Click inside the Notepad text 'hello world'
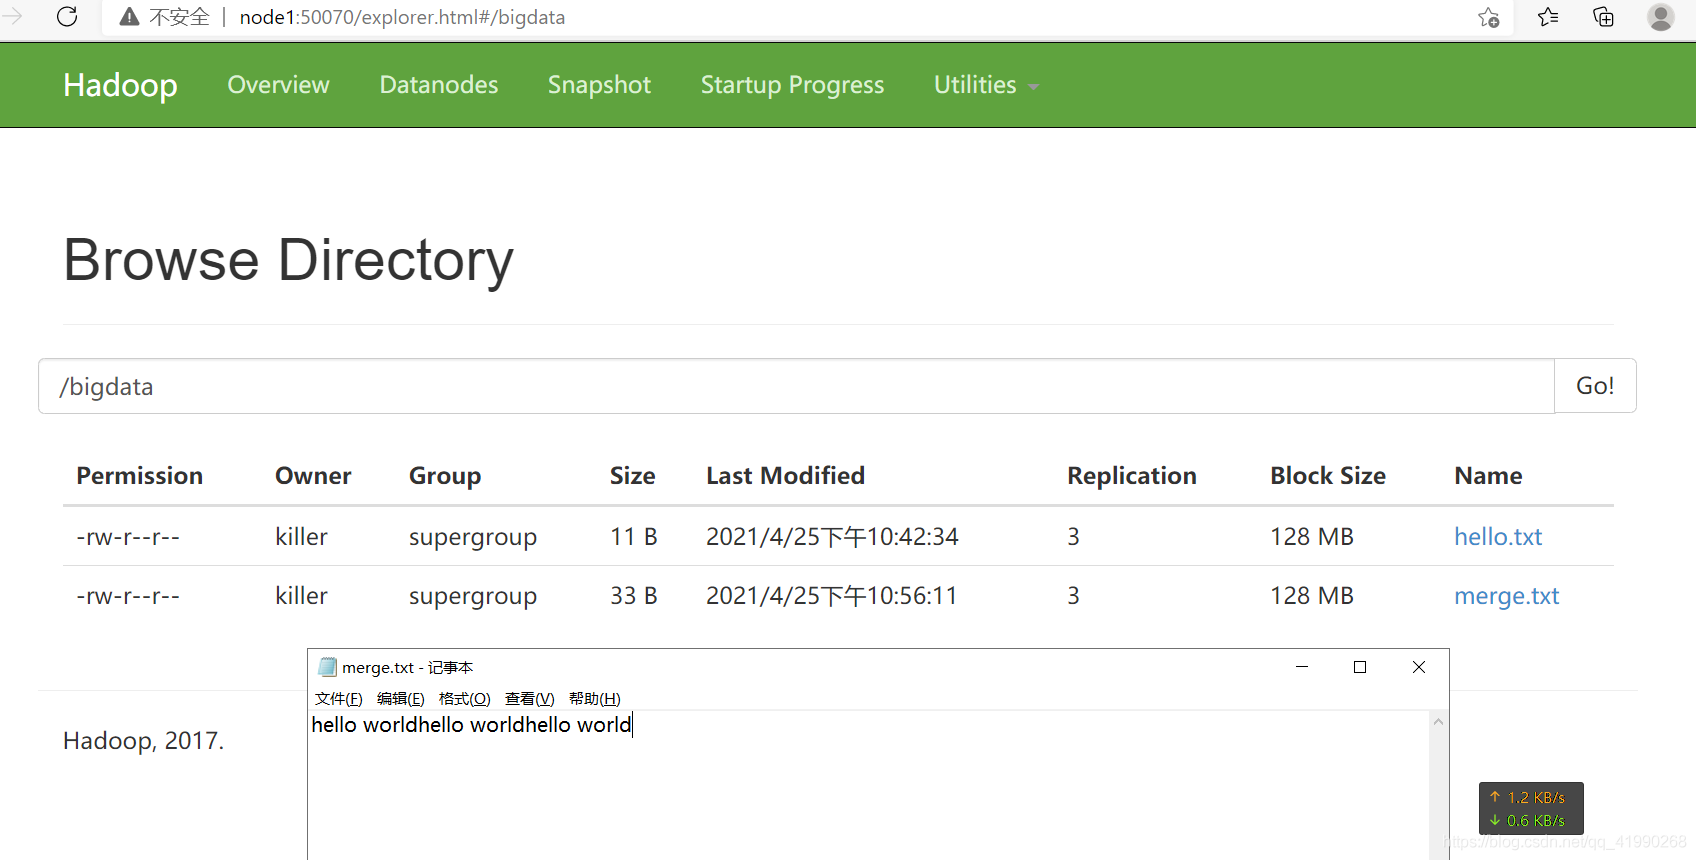Viewport: 1696px width, 860px height. pos(471,724)
